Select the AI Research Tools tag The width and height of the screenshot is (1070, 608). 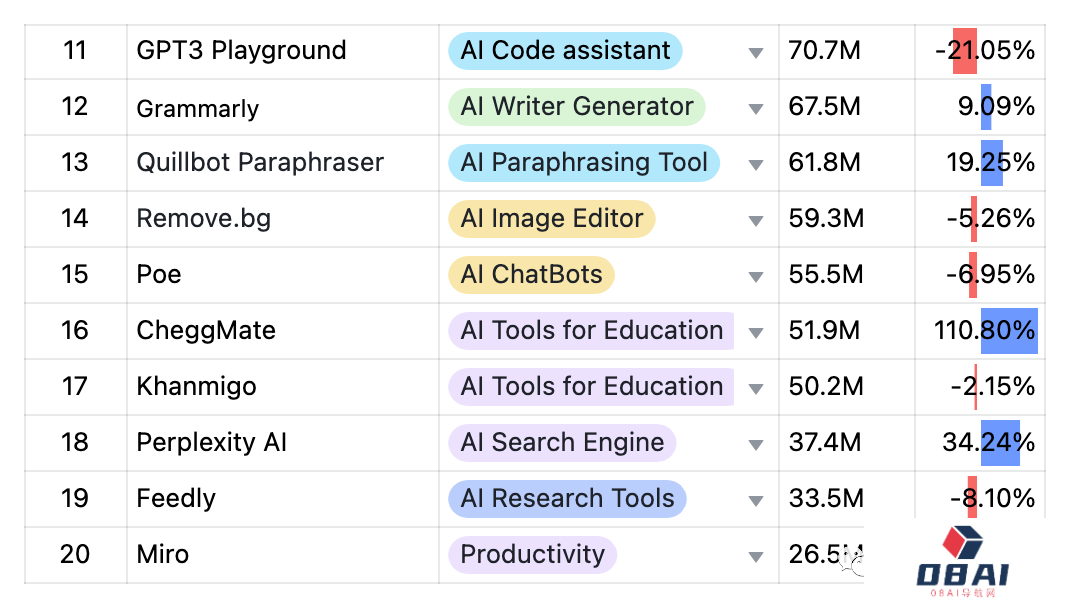click(x=566, y=499)
